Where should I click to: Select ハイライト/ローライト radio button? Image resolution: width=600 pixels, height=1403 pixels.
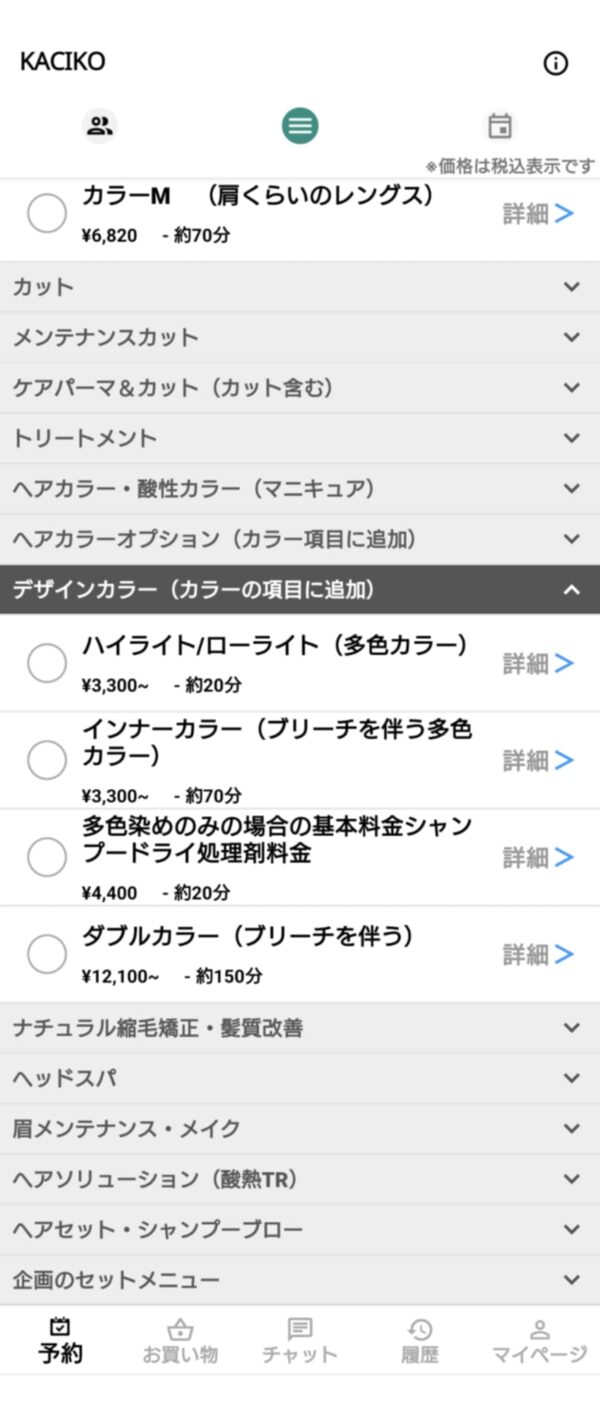(x=47, y=663)
